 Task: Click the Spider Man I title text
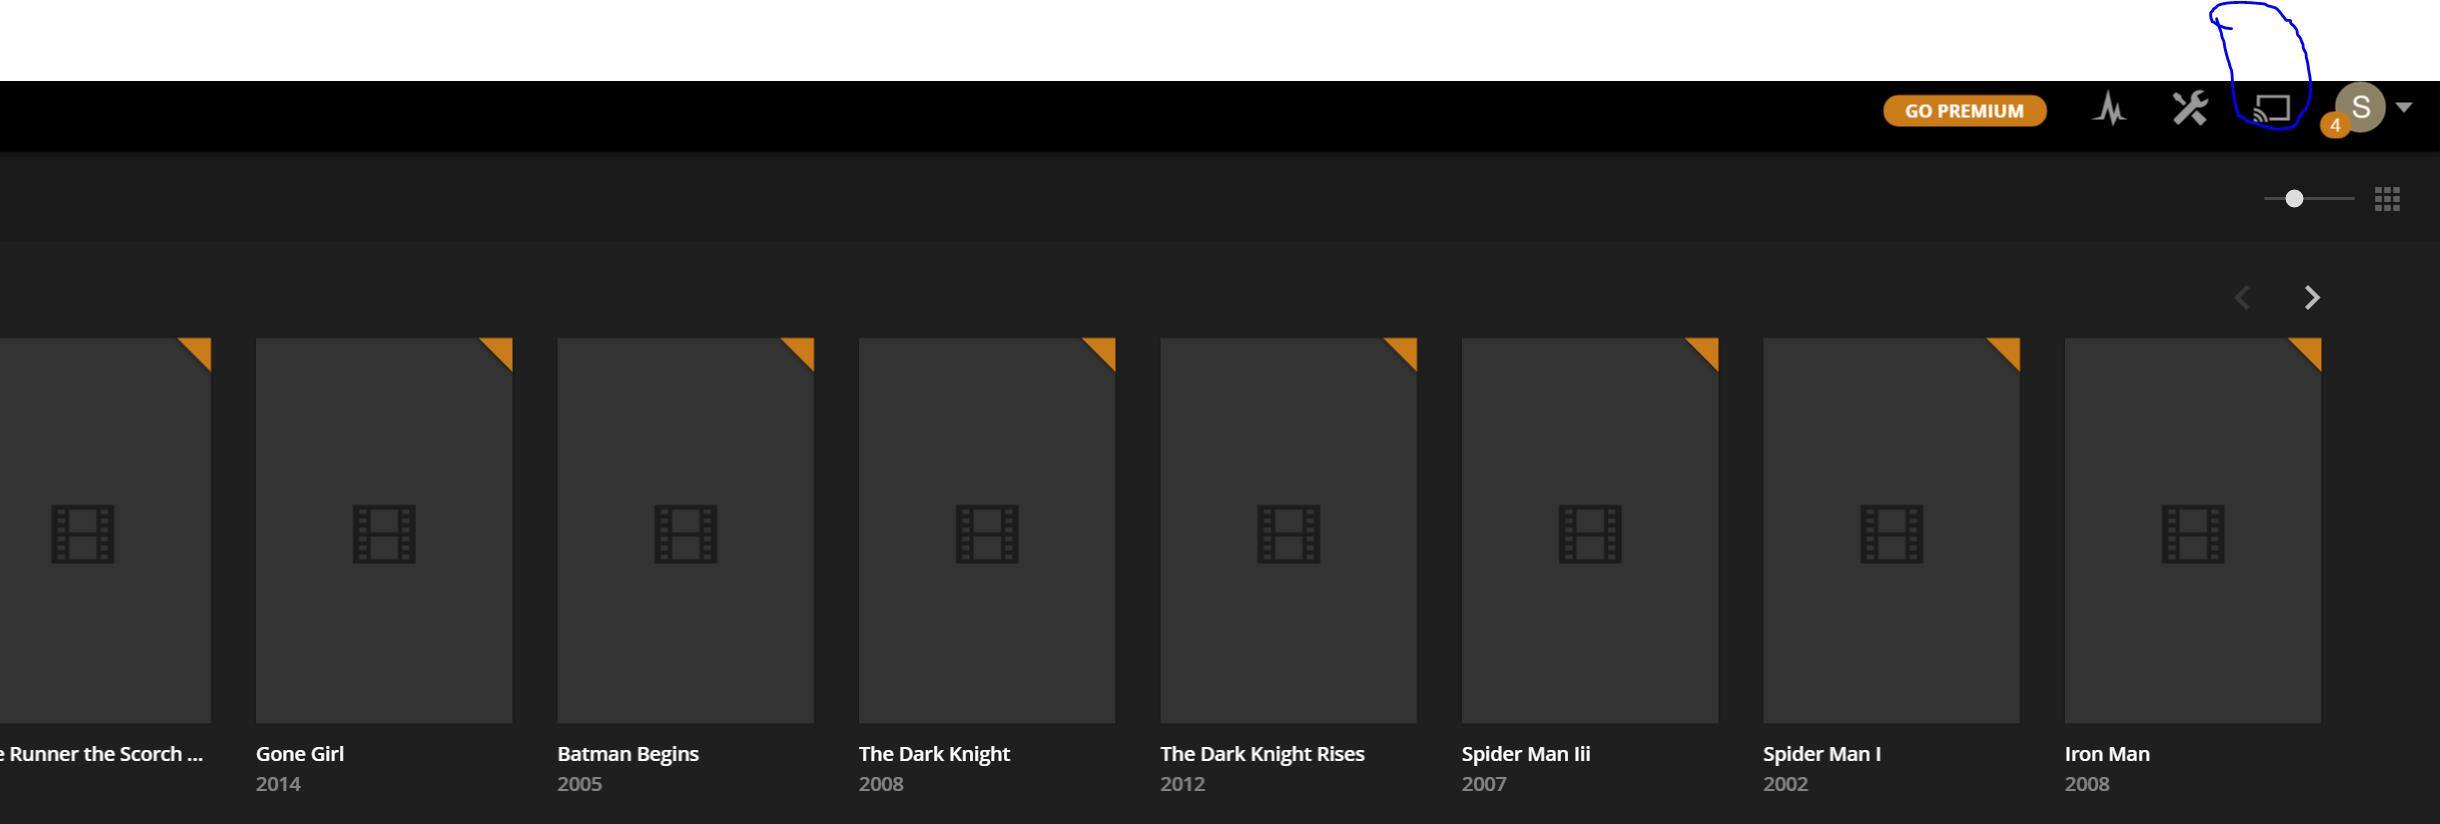coord(1821,754)
